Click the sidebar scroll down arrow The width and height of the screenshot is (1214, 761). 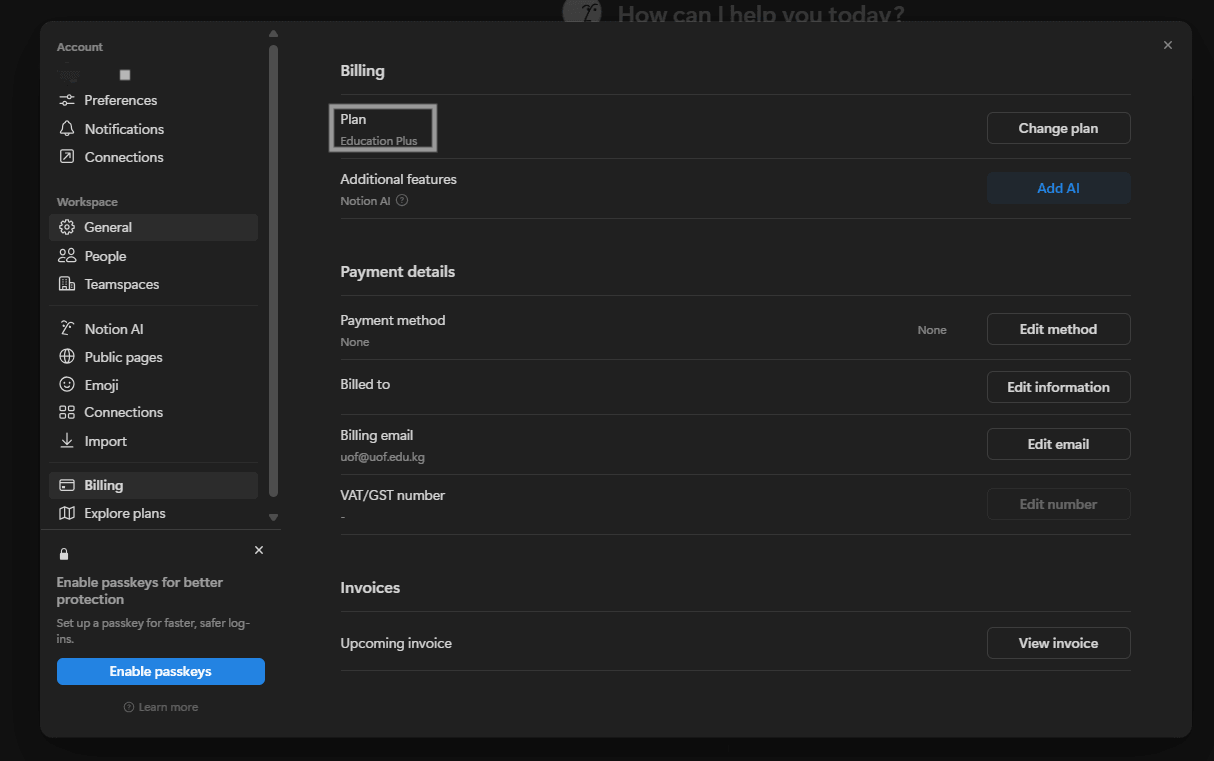[274, 517]
